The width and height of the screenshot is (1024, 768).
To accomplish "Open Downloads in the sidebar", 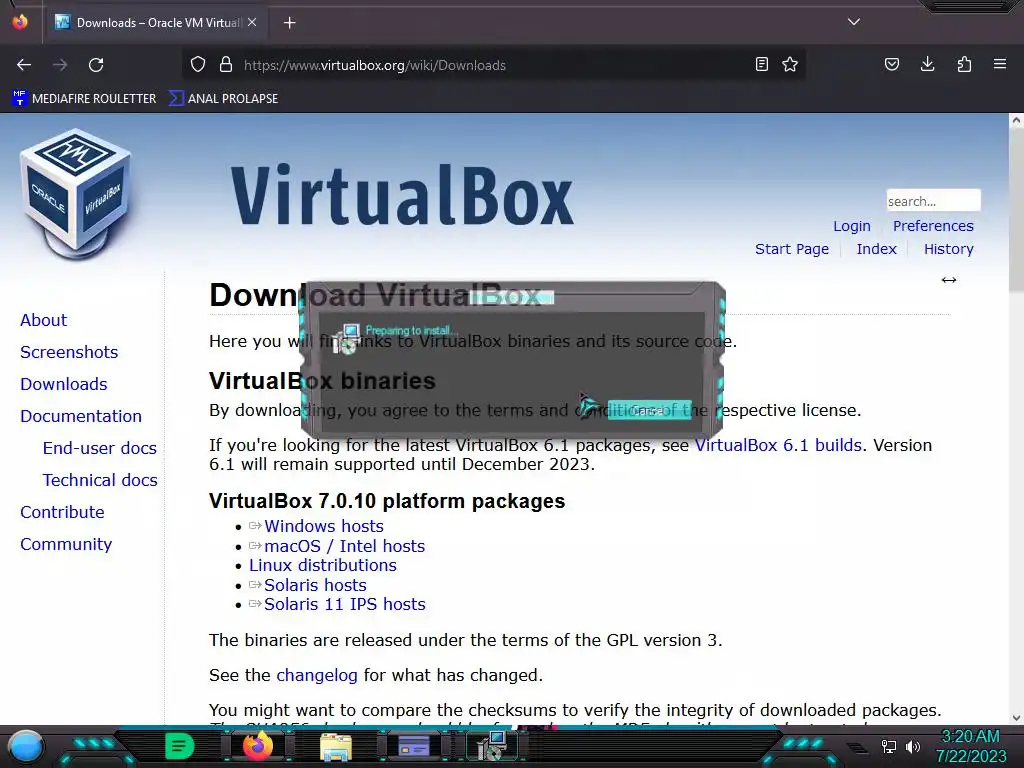I will tap(64, 385).
